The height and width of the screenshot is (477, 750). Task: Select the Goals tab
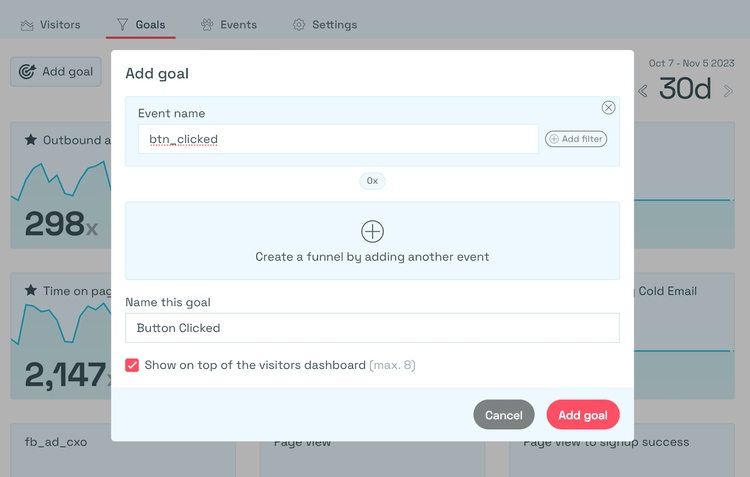tap(140, 24)
